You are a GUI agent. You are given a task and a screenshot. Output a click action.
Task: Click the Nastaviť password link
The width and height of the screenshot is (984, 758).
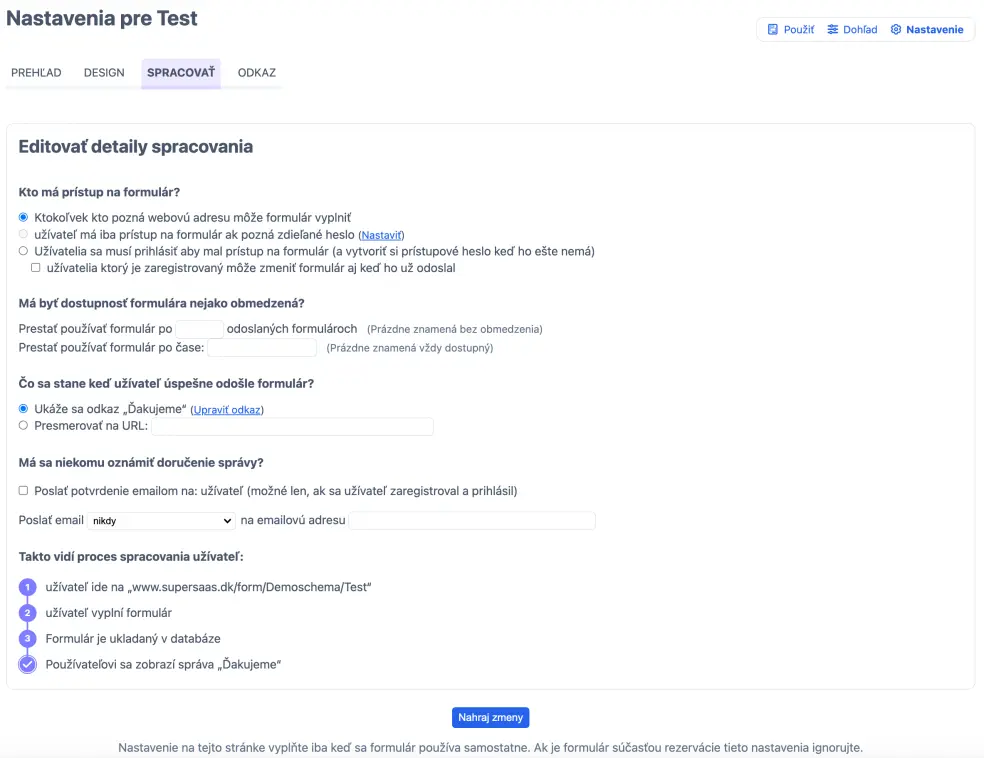[x=381, y=235]
